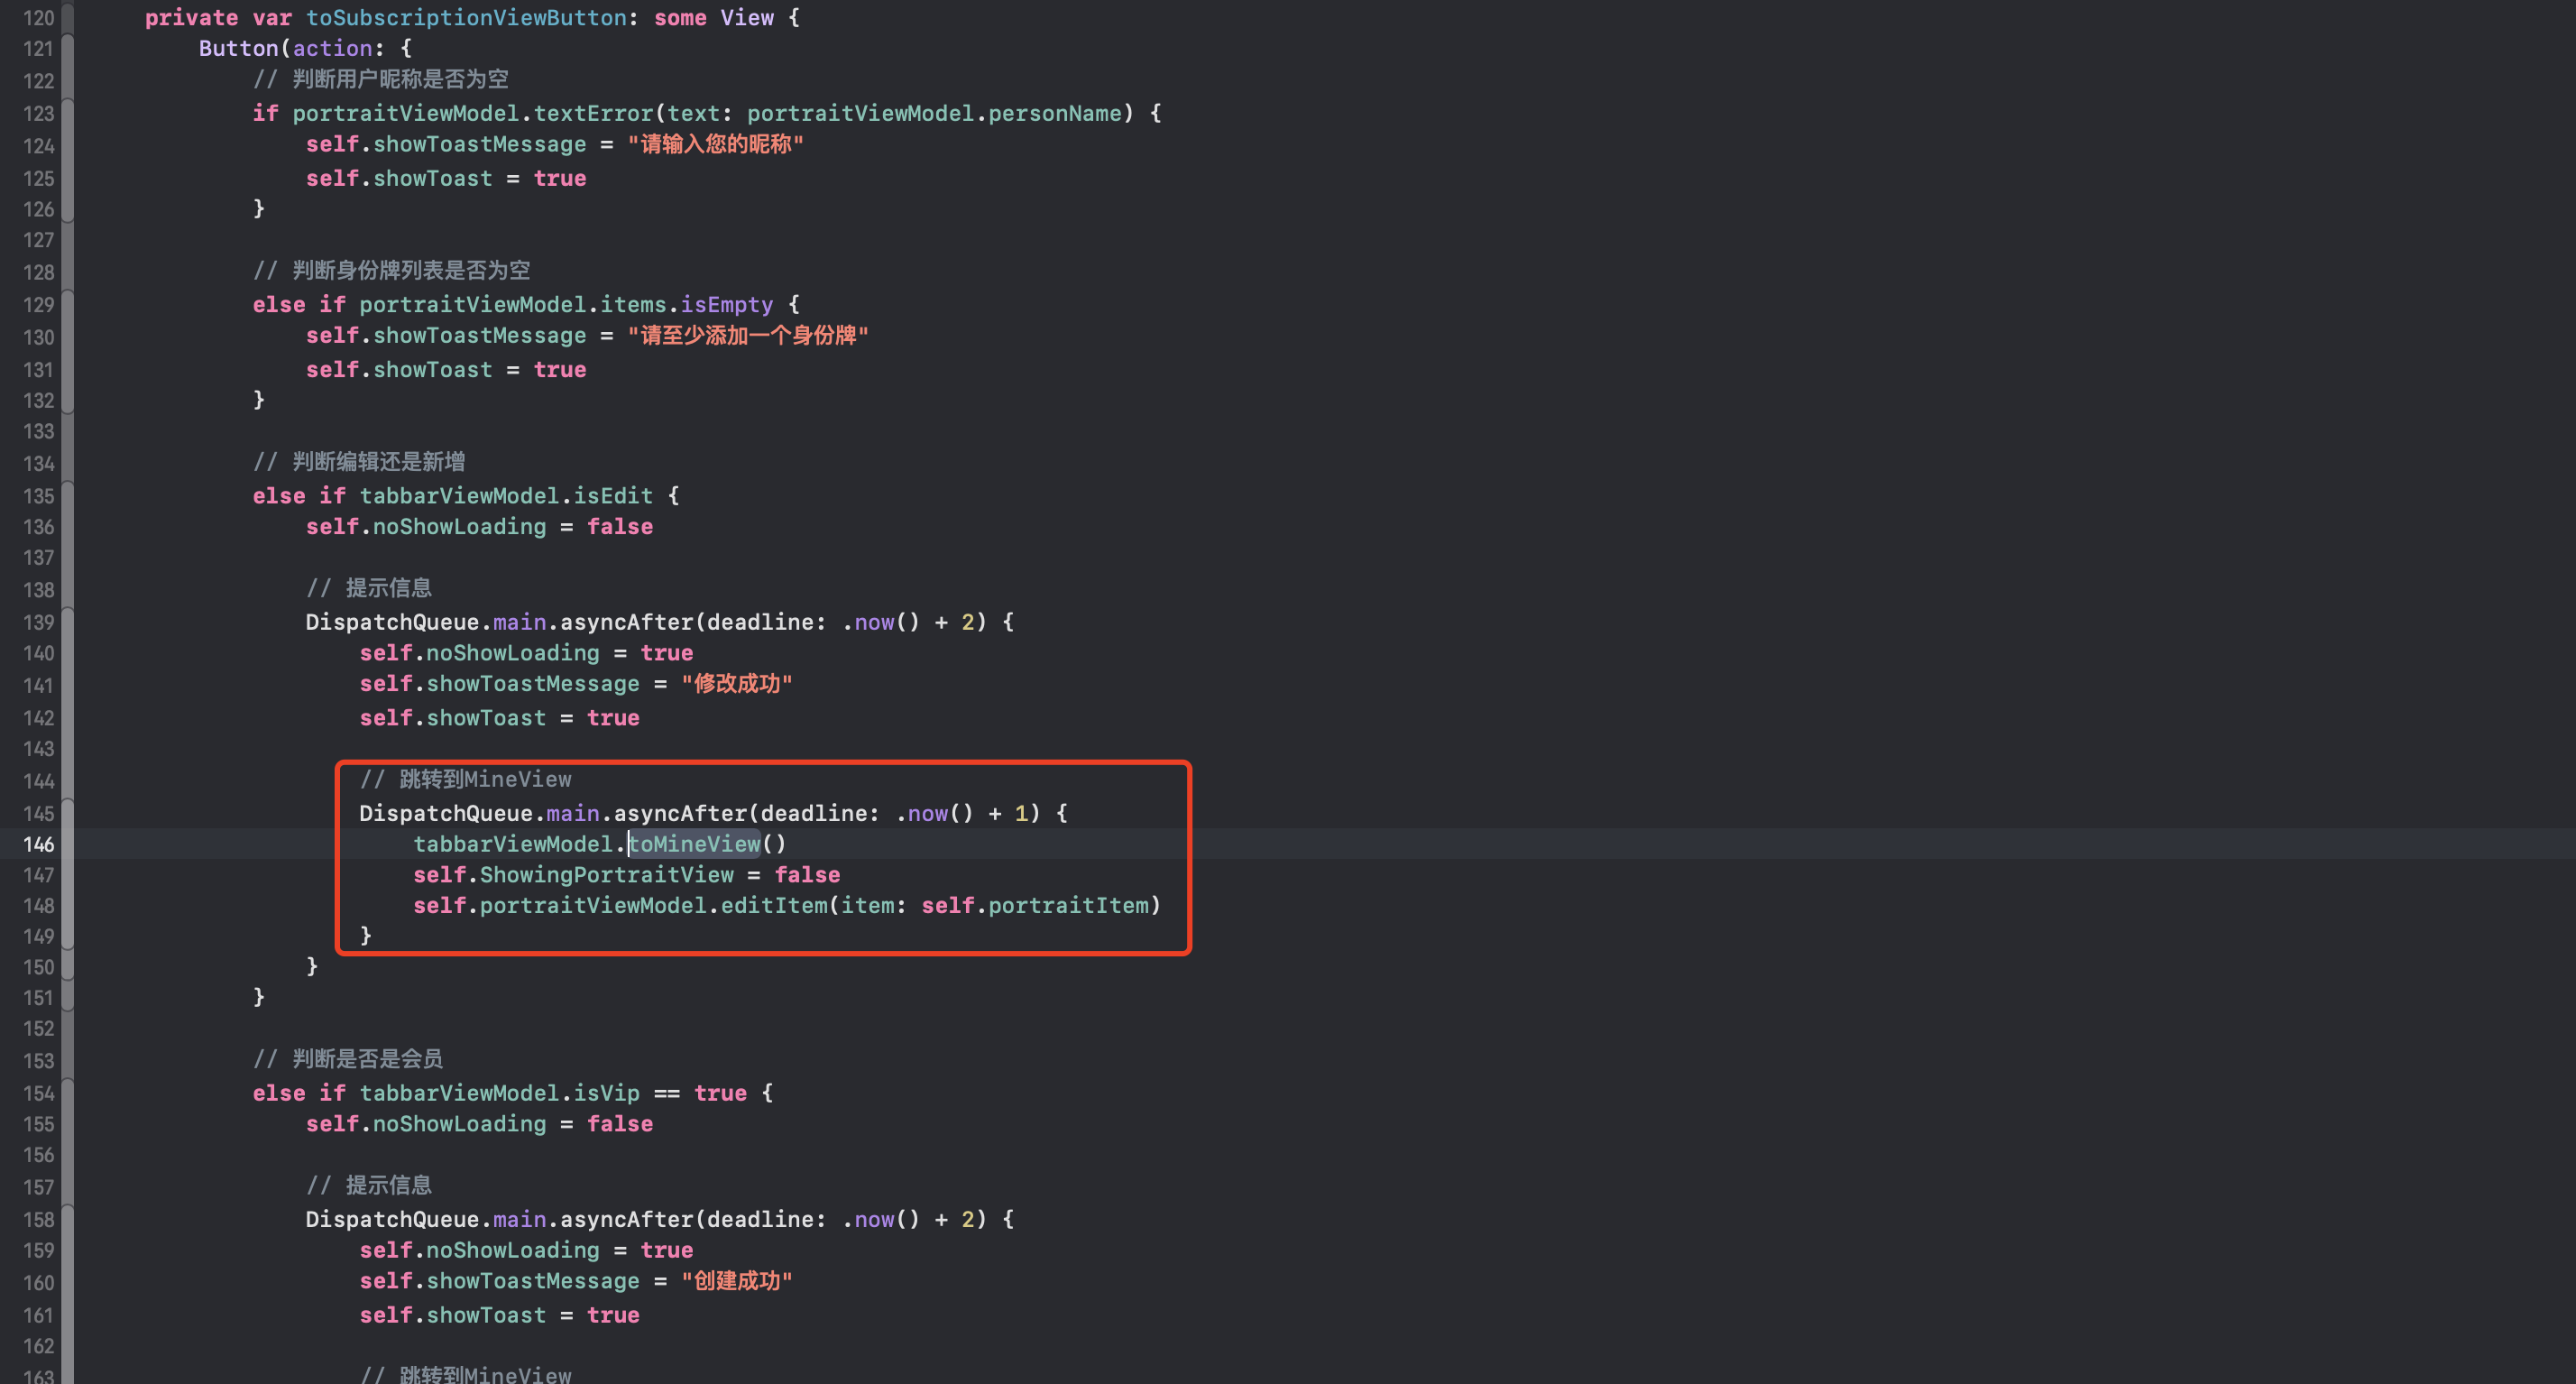
Task: Click the comment '// 判断编辑还是新增'
Action: (x=359, y=461)
